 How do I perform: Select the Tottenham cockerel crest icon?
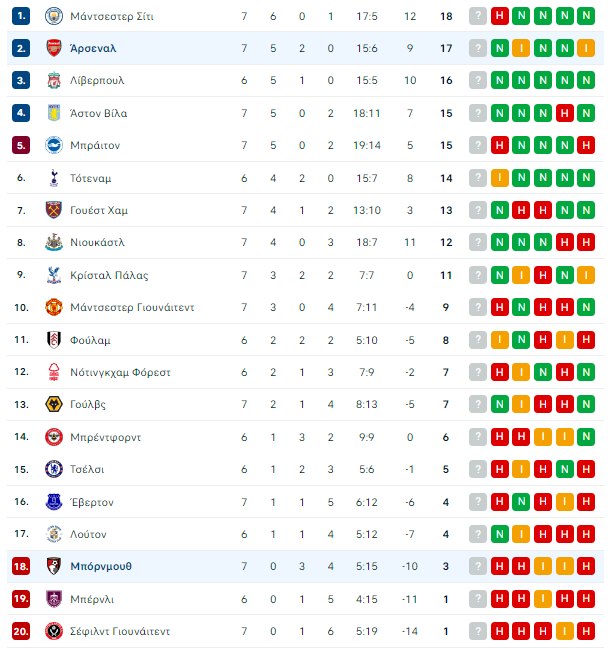coord(54,178)
